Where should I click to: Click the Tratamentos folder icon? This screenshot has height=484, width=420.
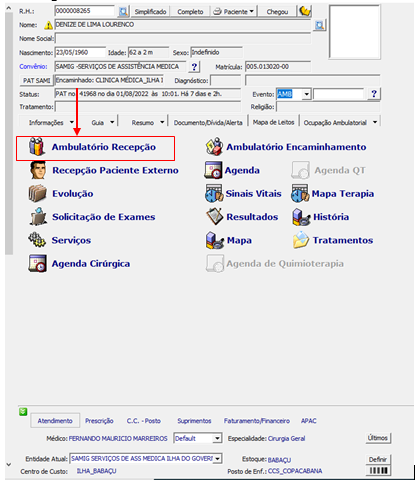point(301,240)
